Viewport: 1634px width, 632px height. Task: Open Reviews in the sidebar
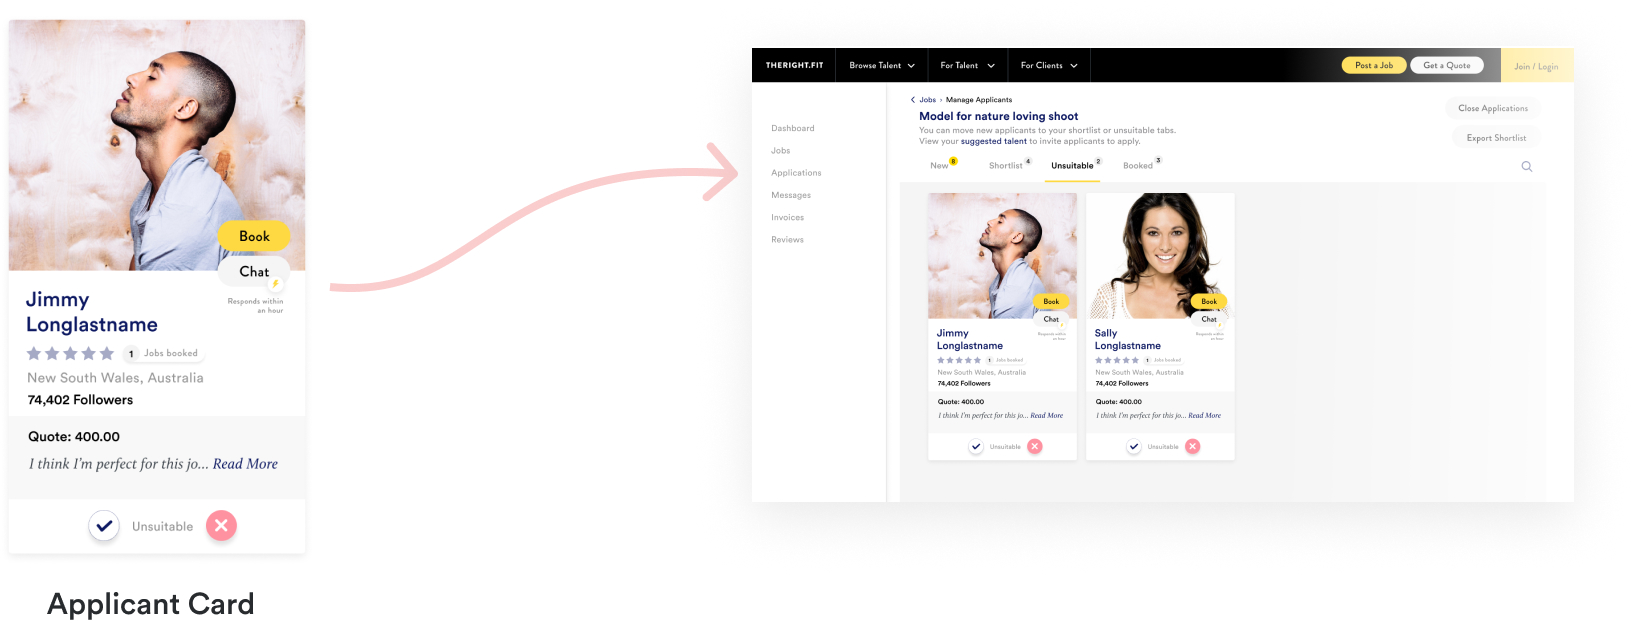pos(788,240)
